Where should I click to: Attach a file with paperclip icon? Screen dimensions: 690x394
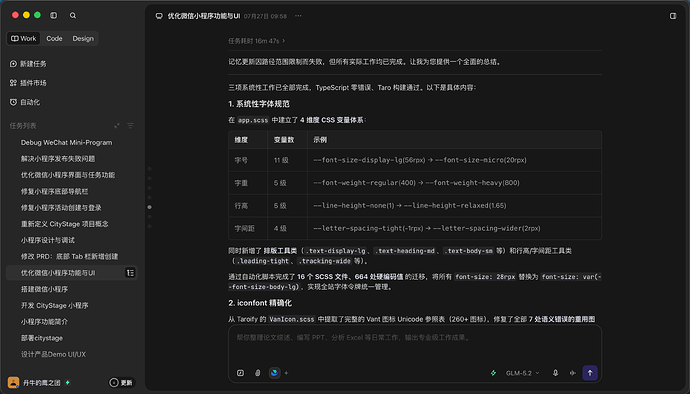258,373
